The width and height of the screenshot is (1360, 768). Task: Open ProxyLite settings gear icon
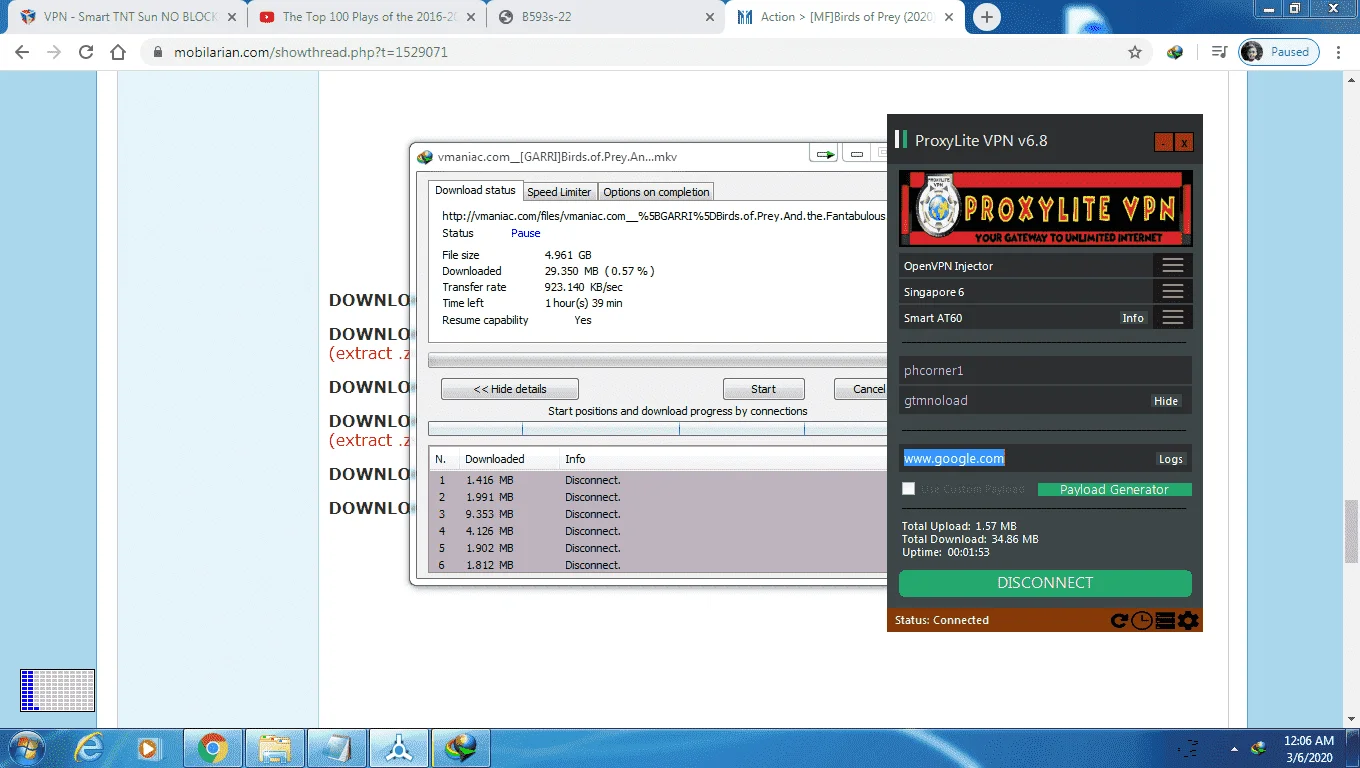(x=1188, y=621)
